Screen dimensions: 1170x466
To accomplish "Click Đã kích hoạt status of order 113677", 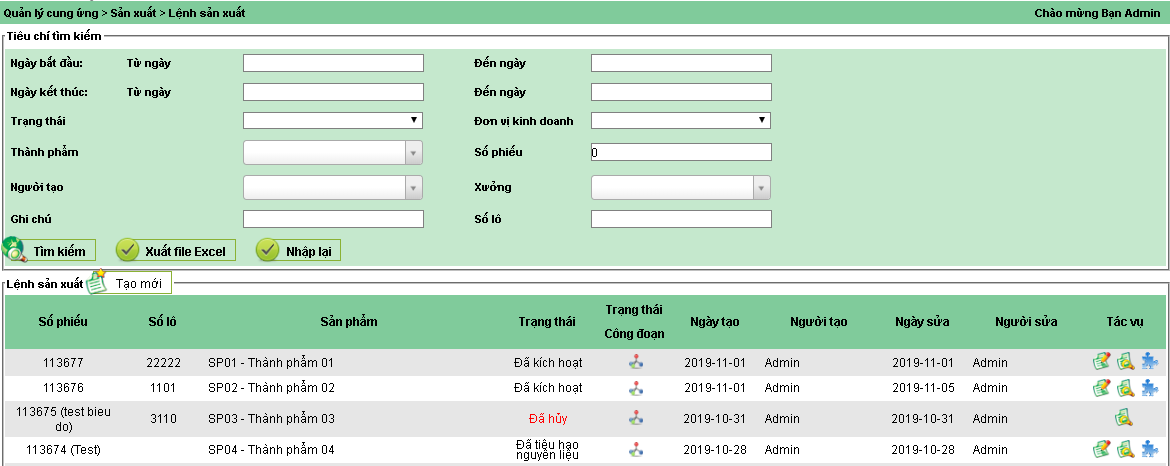I will 548,362.
